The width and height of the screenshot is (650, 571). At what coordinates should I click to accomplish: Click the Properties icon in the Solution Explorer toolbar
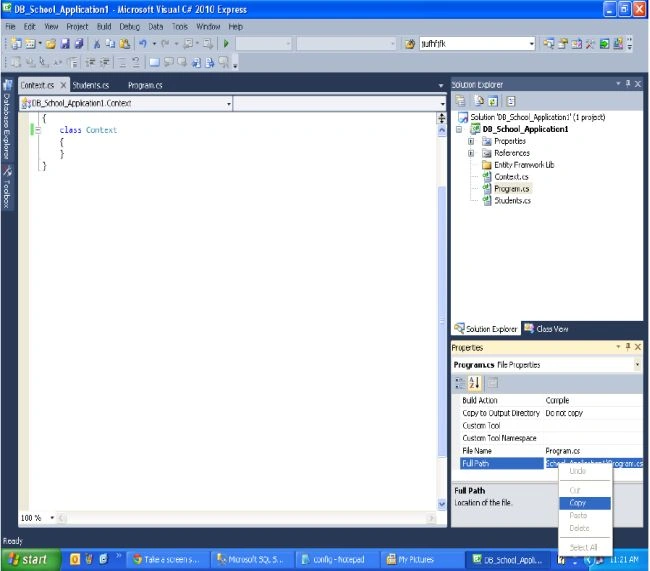tap(460, 101)
